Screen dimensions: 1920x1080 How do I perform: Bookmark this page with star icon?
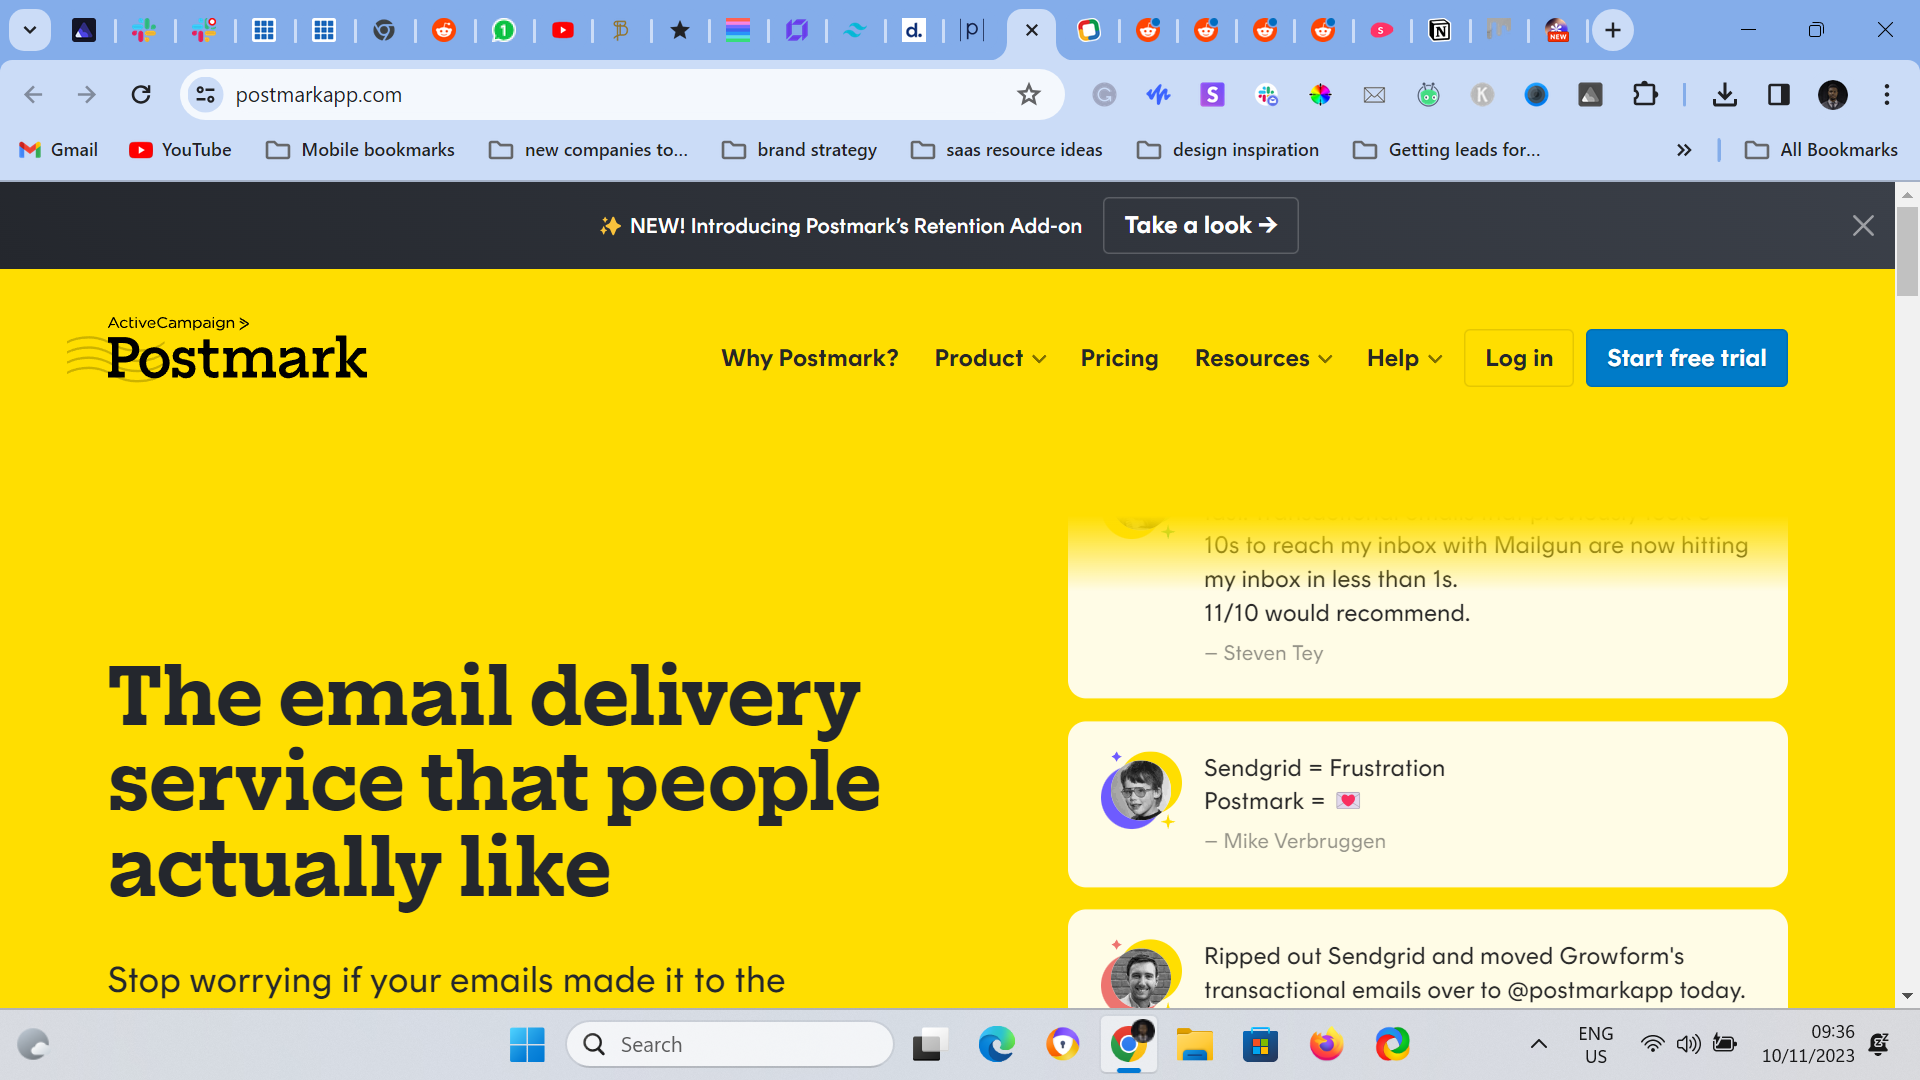click(1028, 95)
